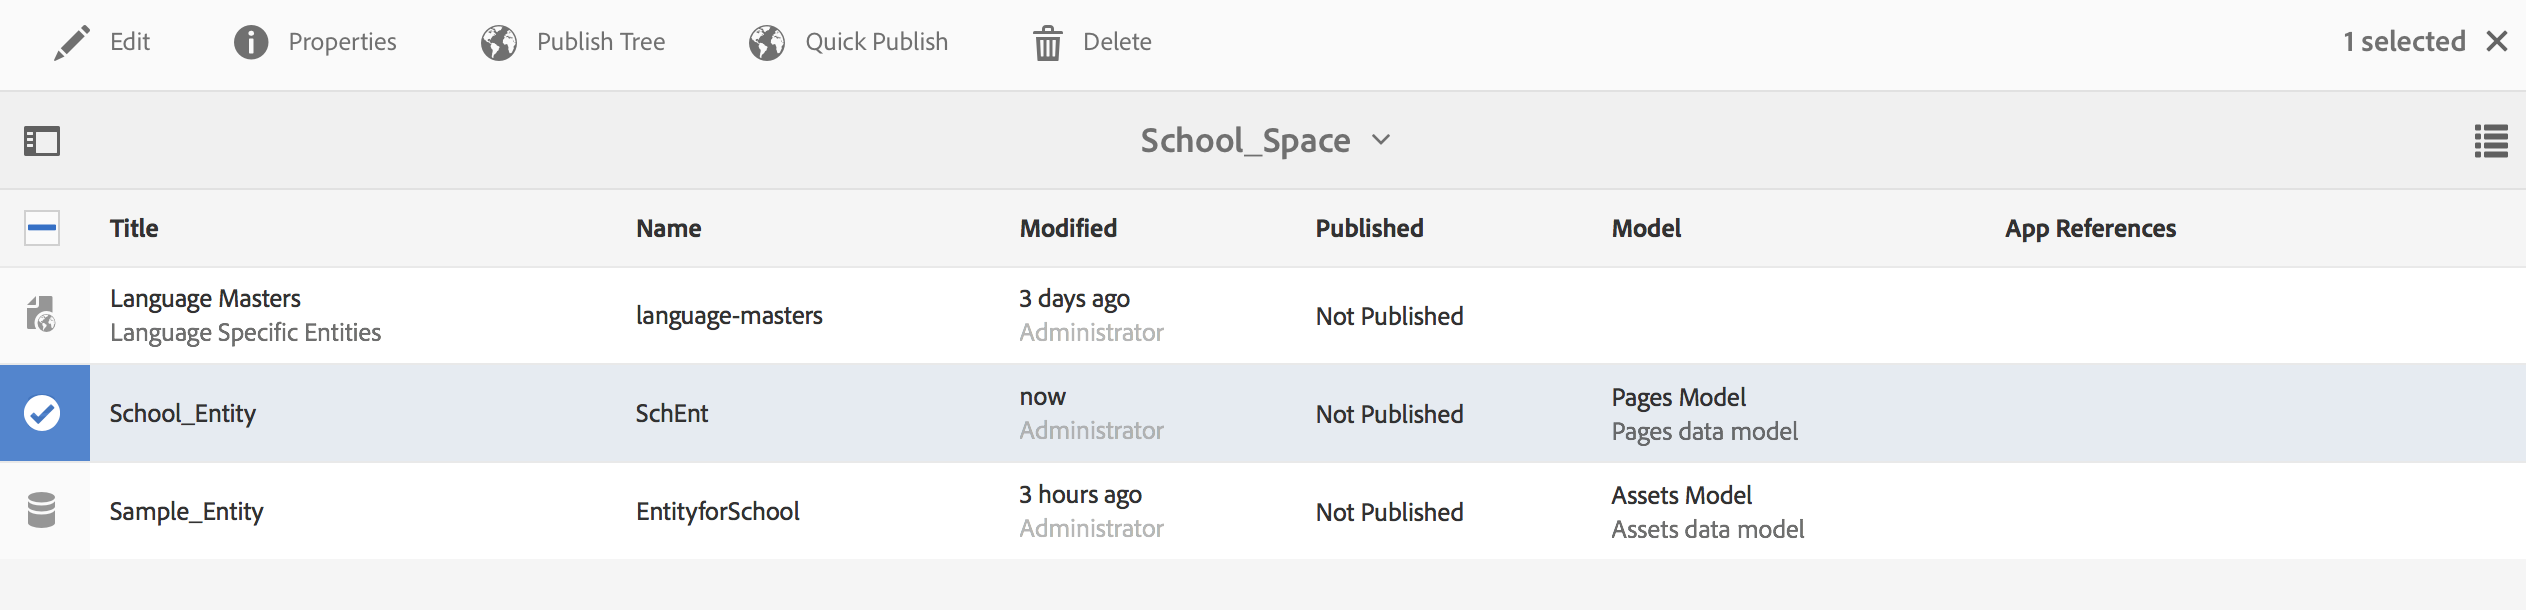Click the Publish Tree globe icon
The height and width of the screenshot is (610, 2526).
coord(499,42)
